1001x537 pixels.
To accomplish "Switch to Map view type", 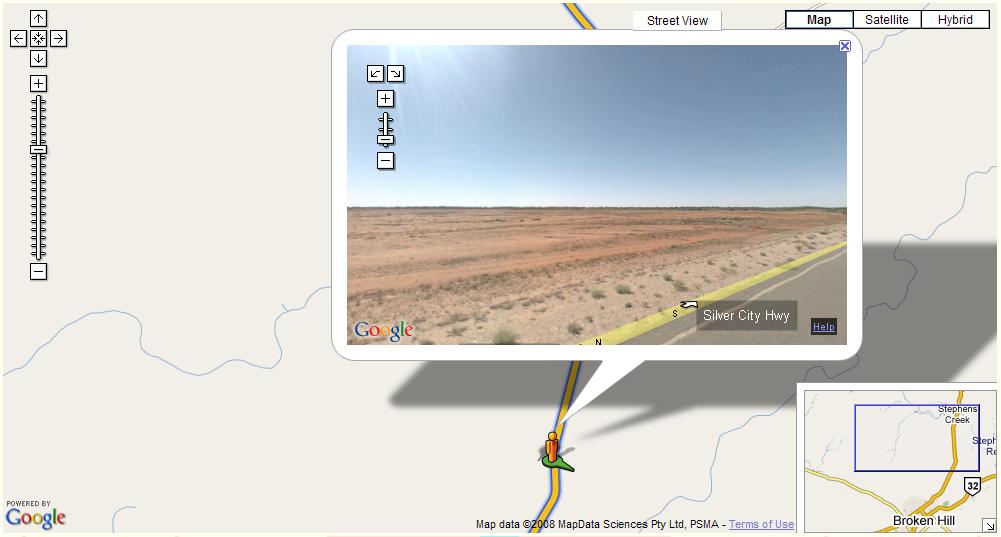I will click(x=819, y=20).
